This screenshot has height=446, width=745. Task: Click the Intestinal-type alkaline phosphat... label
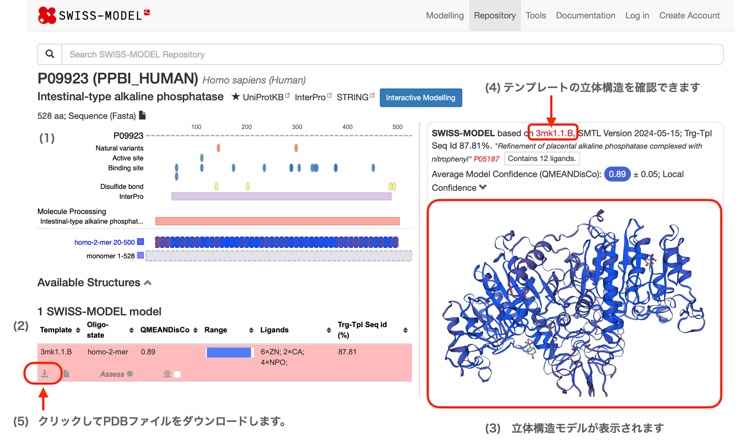91,221
